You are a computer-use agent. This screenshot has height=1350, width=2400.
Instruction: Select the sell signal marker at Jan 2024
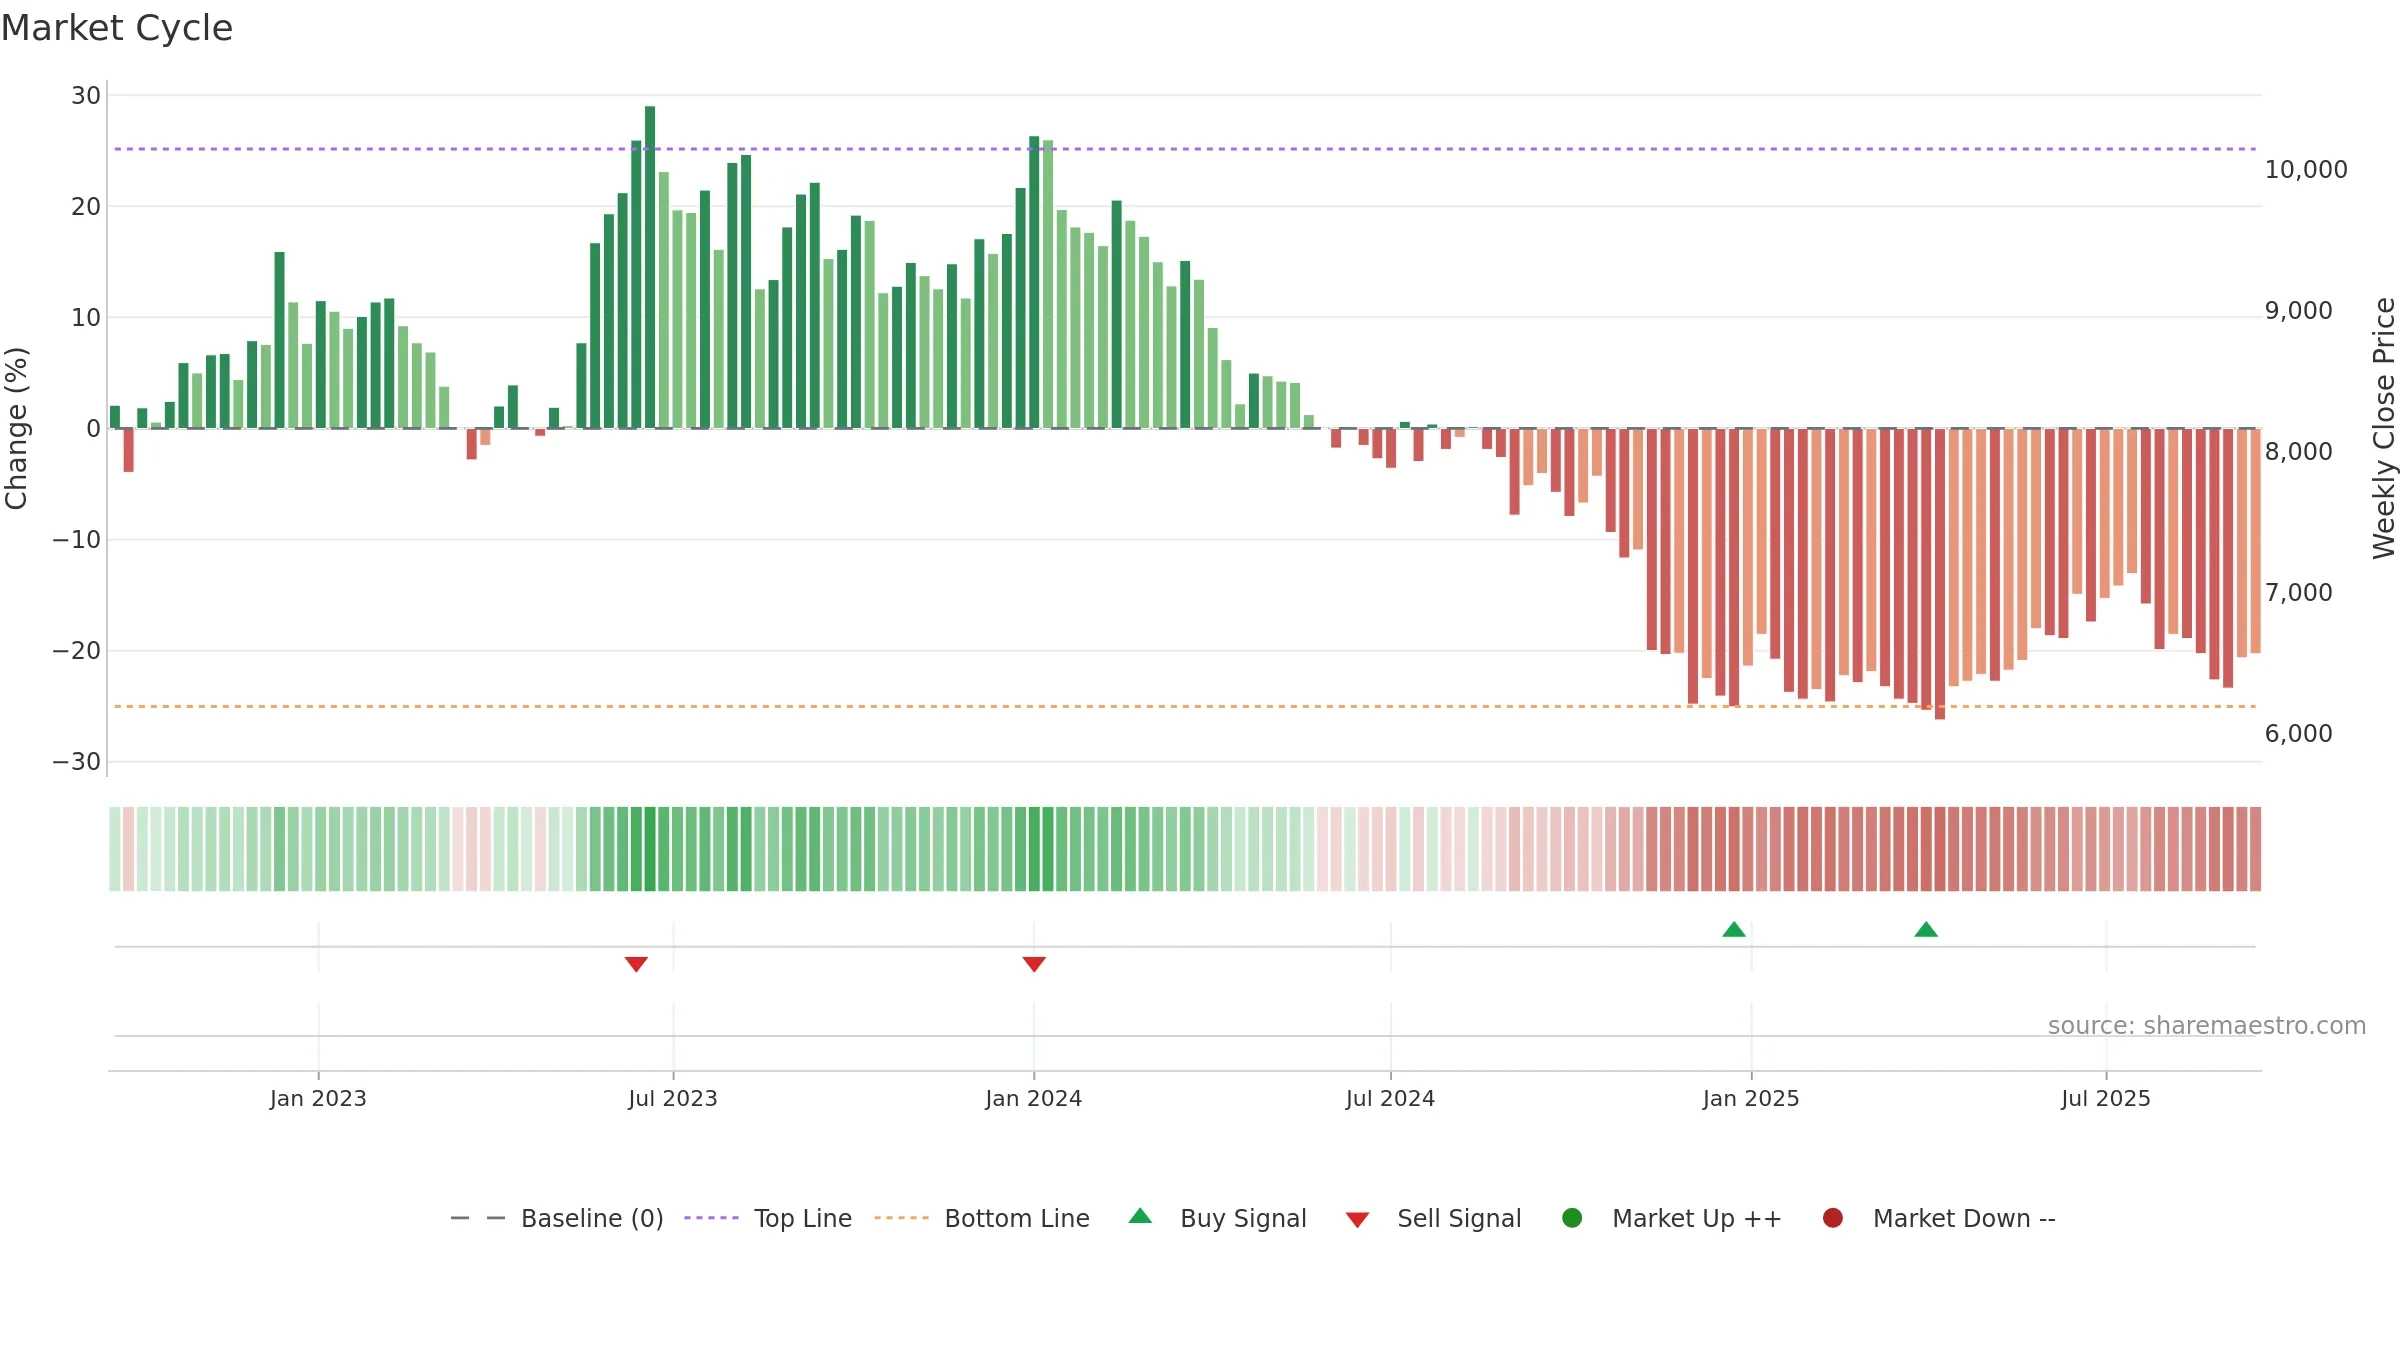(x=1034, y=964)
